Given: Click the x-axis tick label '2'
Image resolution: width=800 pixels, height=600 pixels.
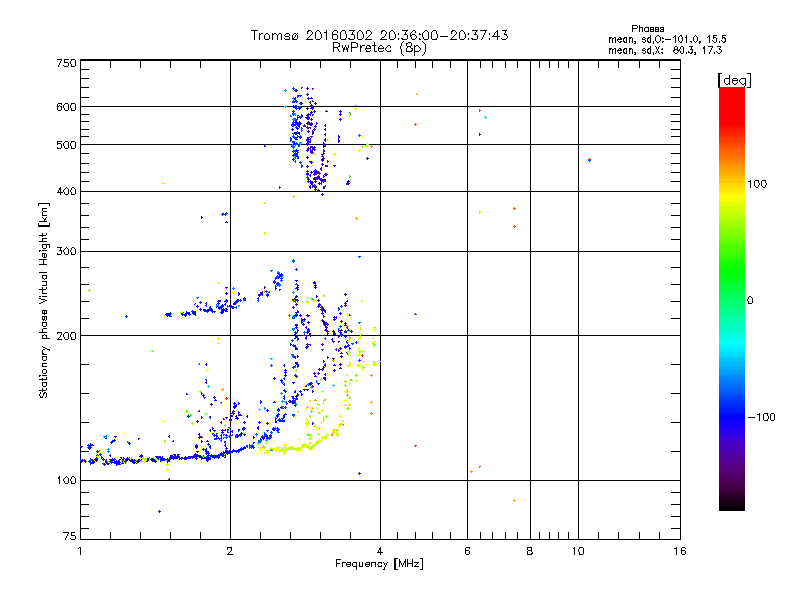Looking at the screenshot, I should (x=230, y=551).
